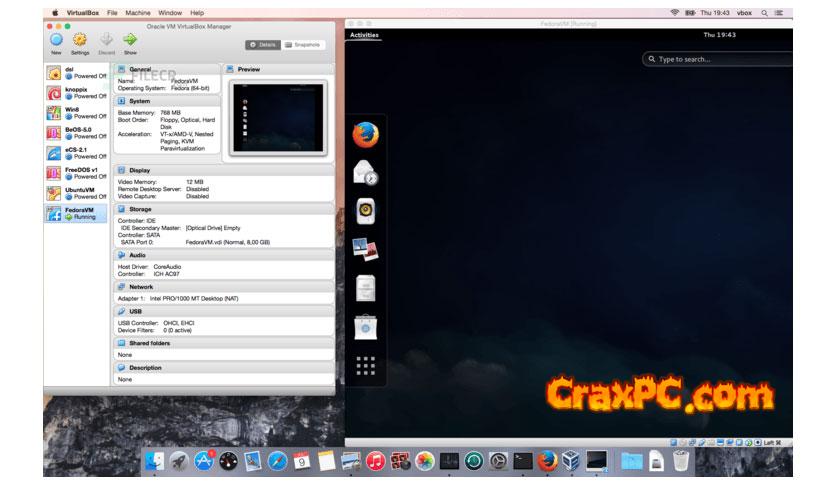This screenshot has width=836, height=484.
Task: Collapse the System section header
Action: [139, 101]
